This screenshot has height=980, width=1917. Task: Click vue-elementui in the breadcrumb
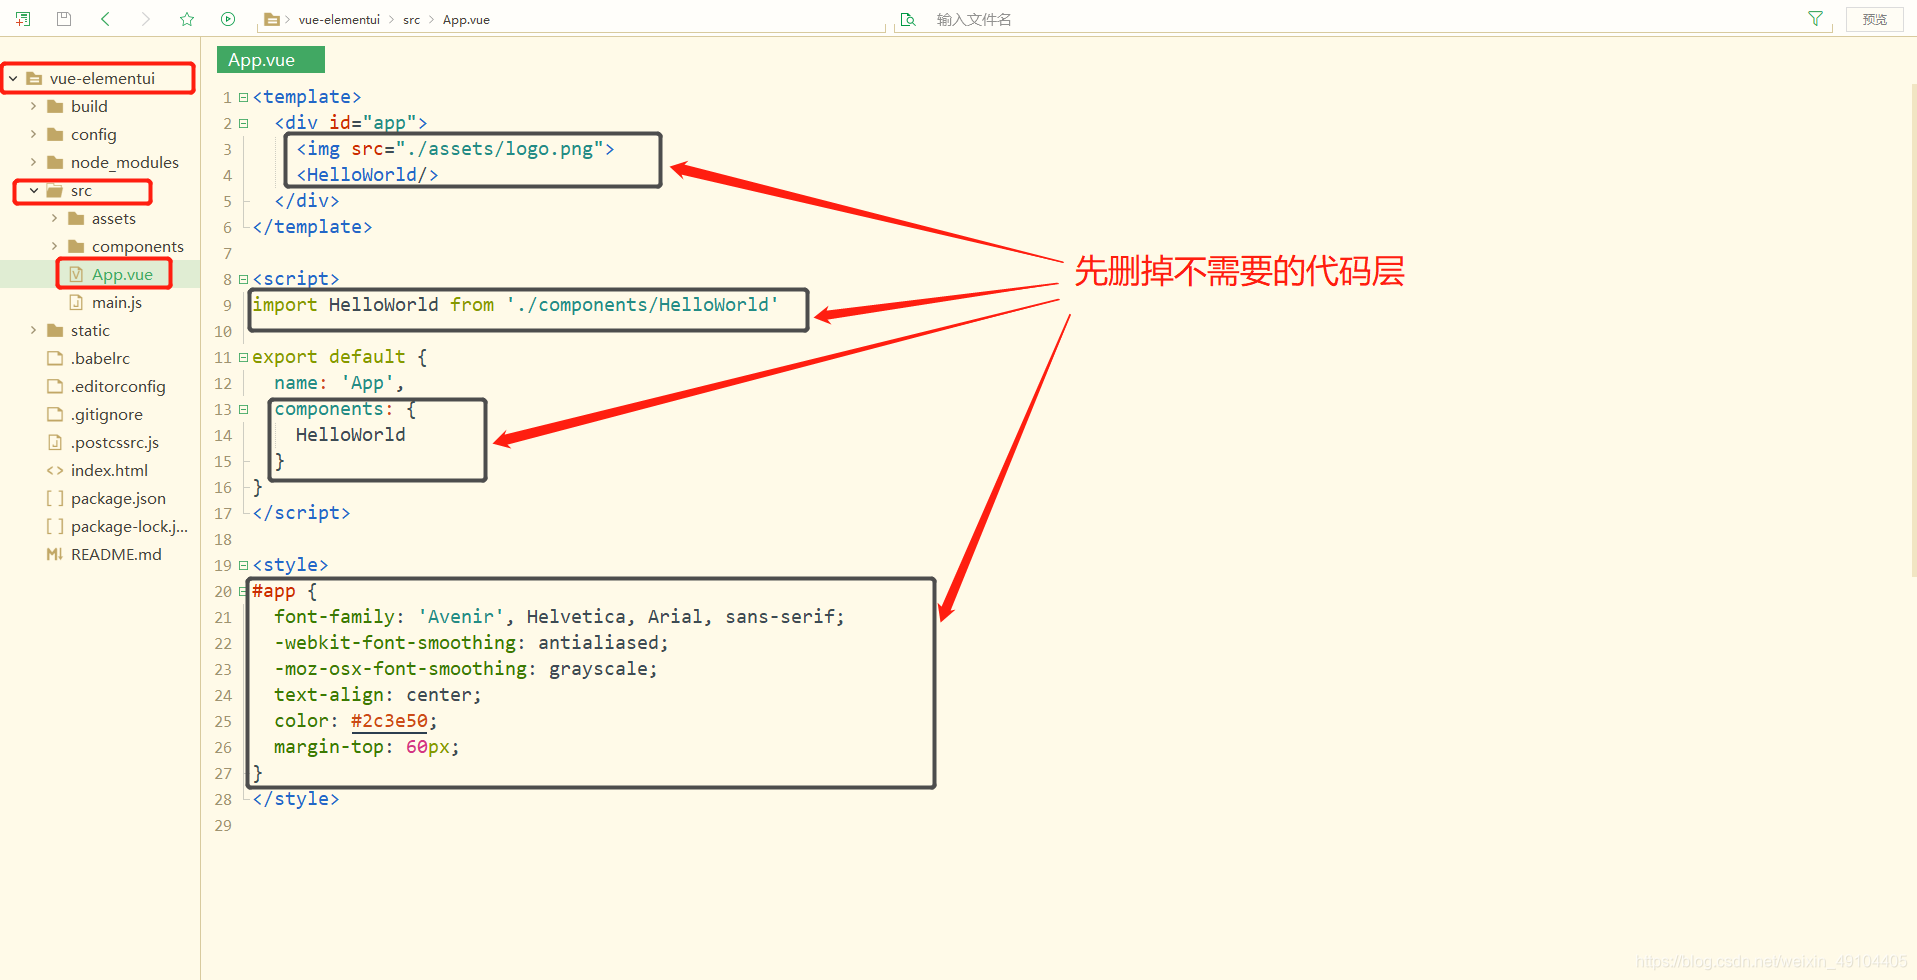click(x=339, y=19)
